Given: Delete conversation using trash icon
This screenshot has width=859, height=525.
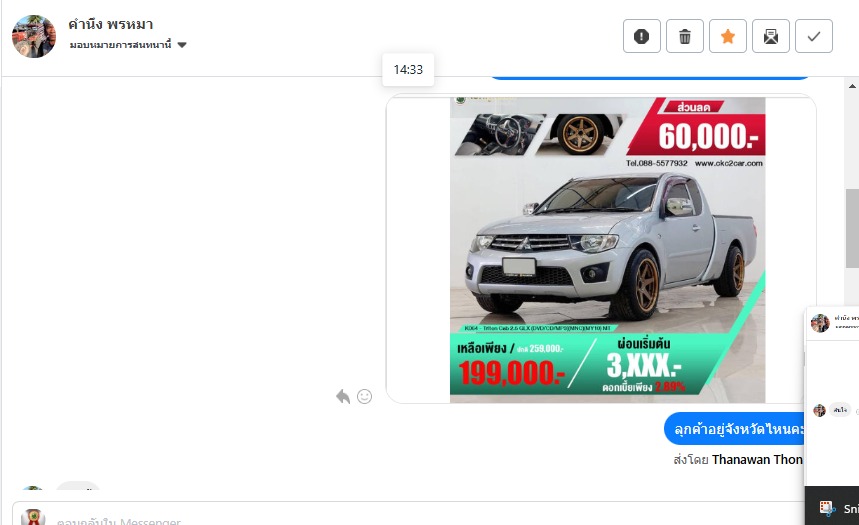Looking at the screenshot, I should pos(685,36).
